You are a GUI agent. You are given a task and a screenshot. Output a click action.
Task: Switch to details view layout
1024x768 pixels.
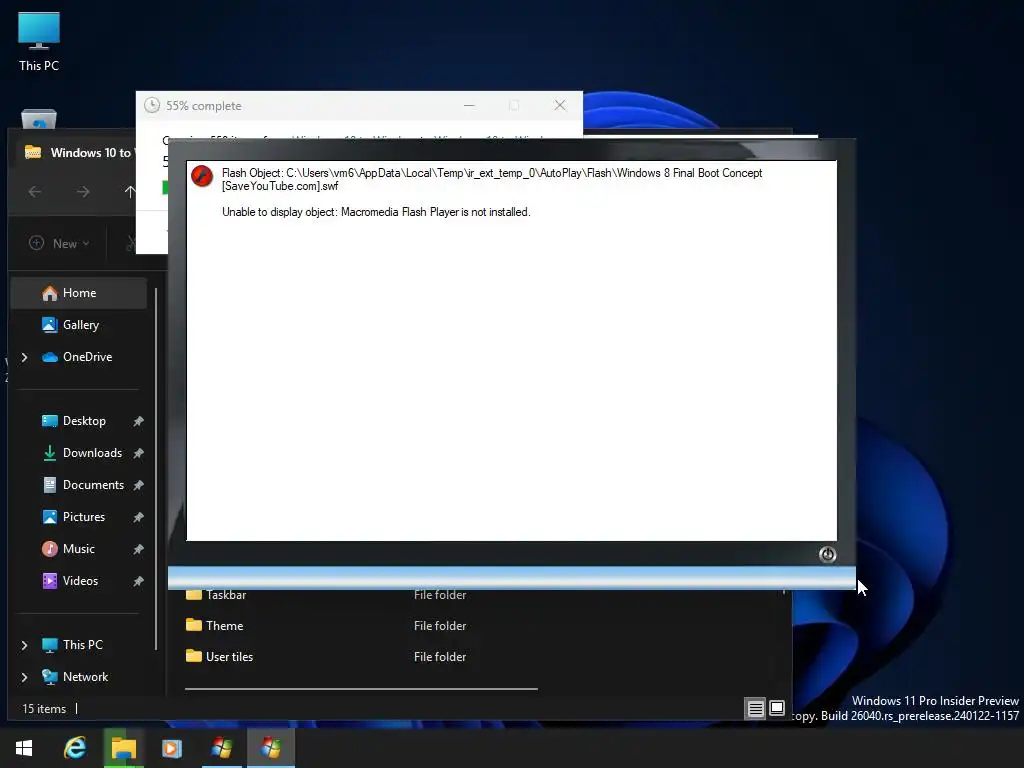[x=756, y=709]
